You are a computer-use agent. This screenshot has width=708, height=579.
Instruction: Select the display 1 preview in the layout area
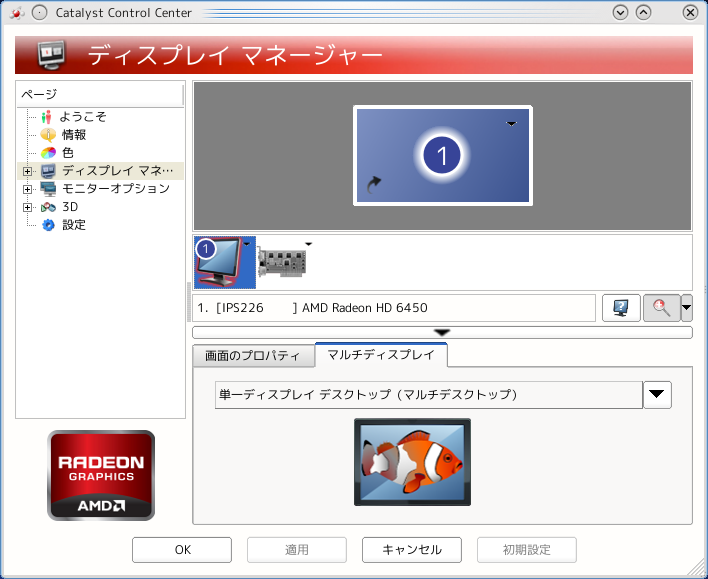(443, 155)
